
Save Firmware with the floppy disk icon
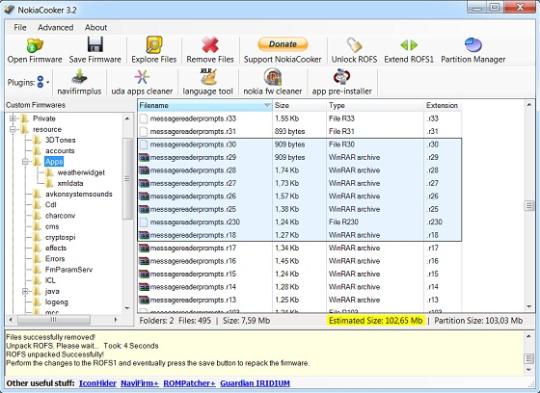(x=95, y=45)
